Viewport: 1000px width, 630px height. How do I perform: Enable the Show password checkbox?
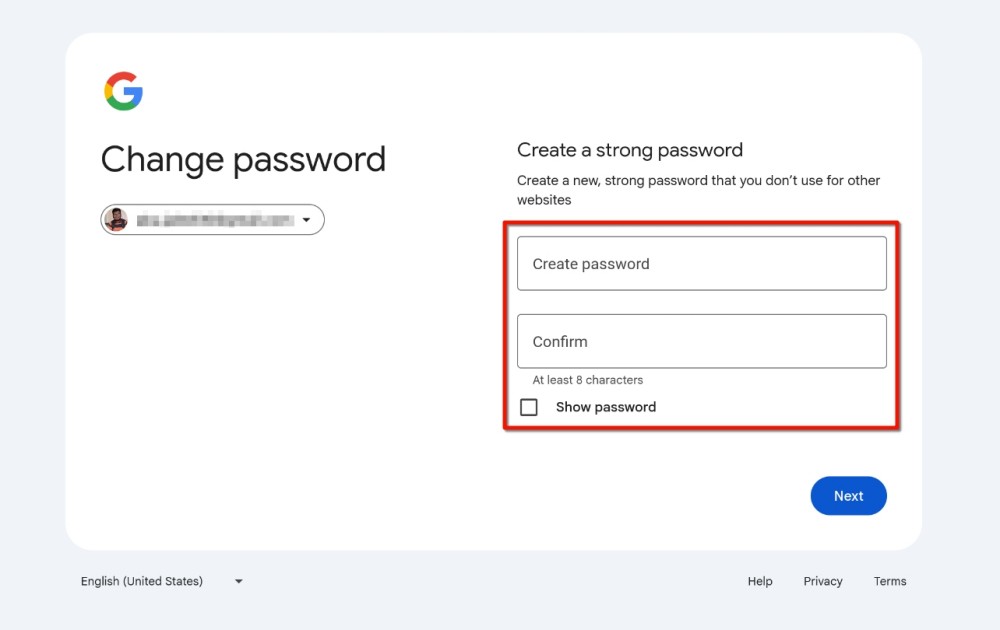[x=529, y=407]
